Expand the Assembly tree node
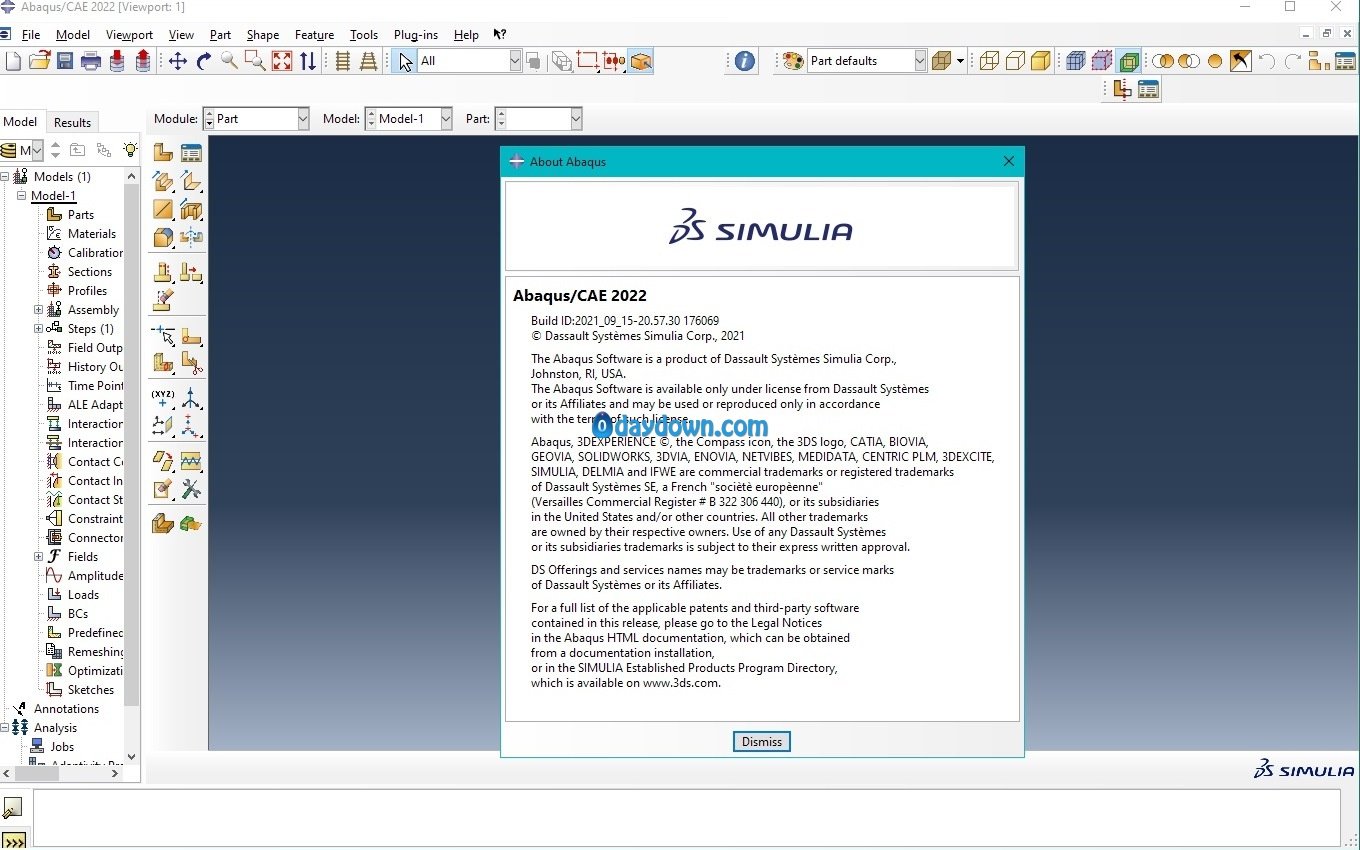Screen dimensions: 1360x850 39,310
